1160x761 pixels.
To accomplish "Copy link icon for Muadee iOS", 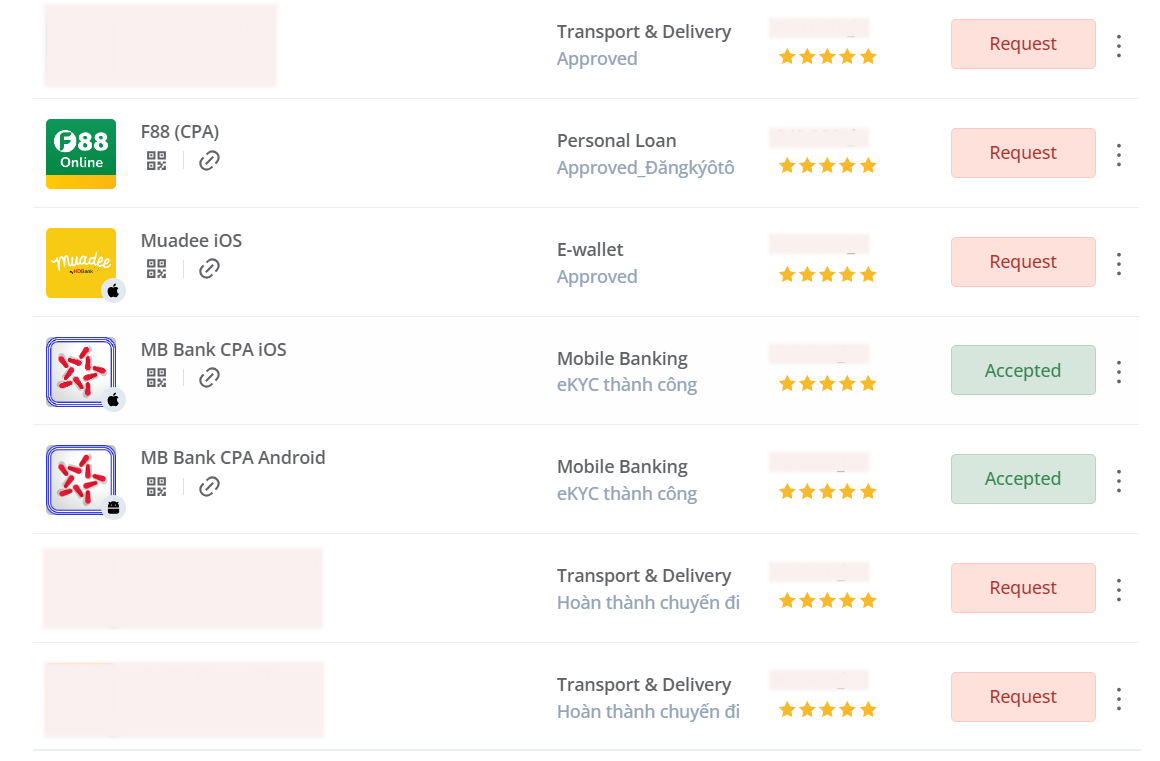I will point(209,268).
